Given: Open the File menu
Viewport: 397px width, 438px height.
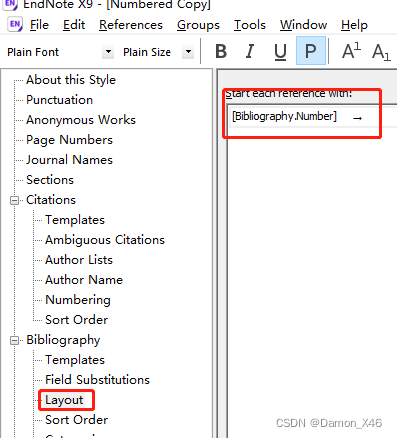Looking at the screenshot, I should point(39,25).
